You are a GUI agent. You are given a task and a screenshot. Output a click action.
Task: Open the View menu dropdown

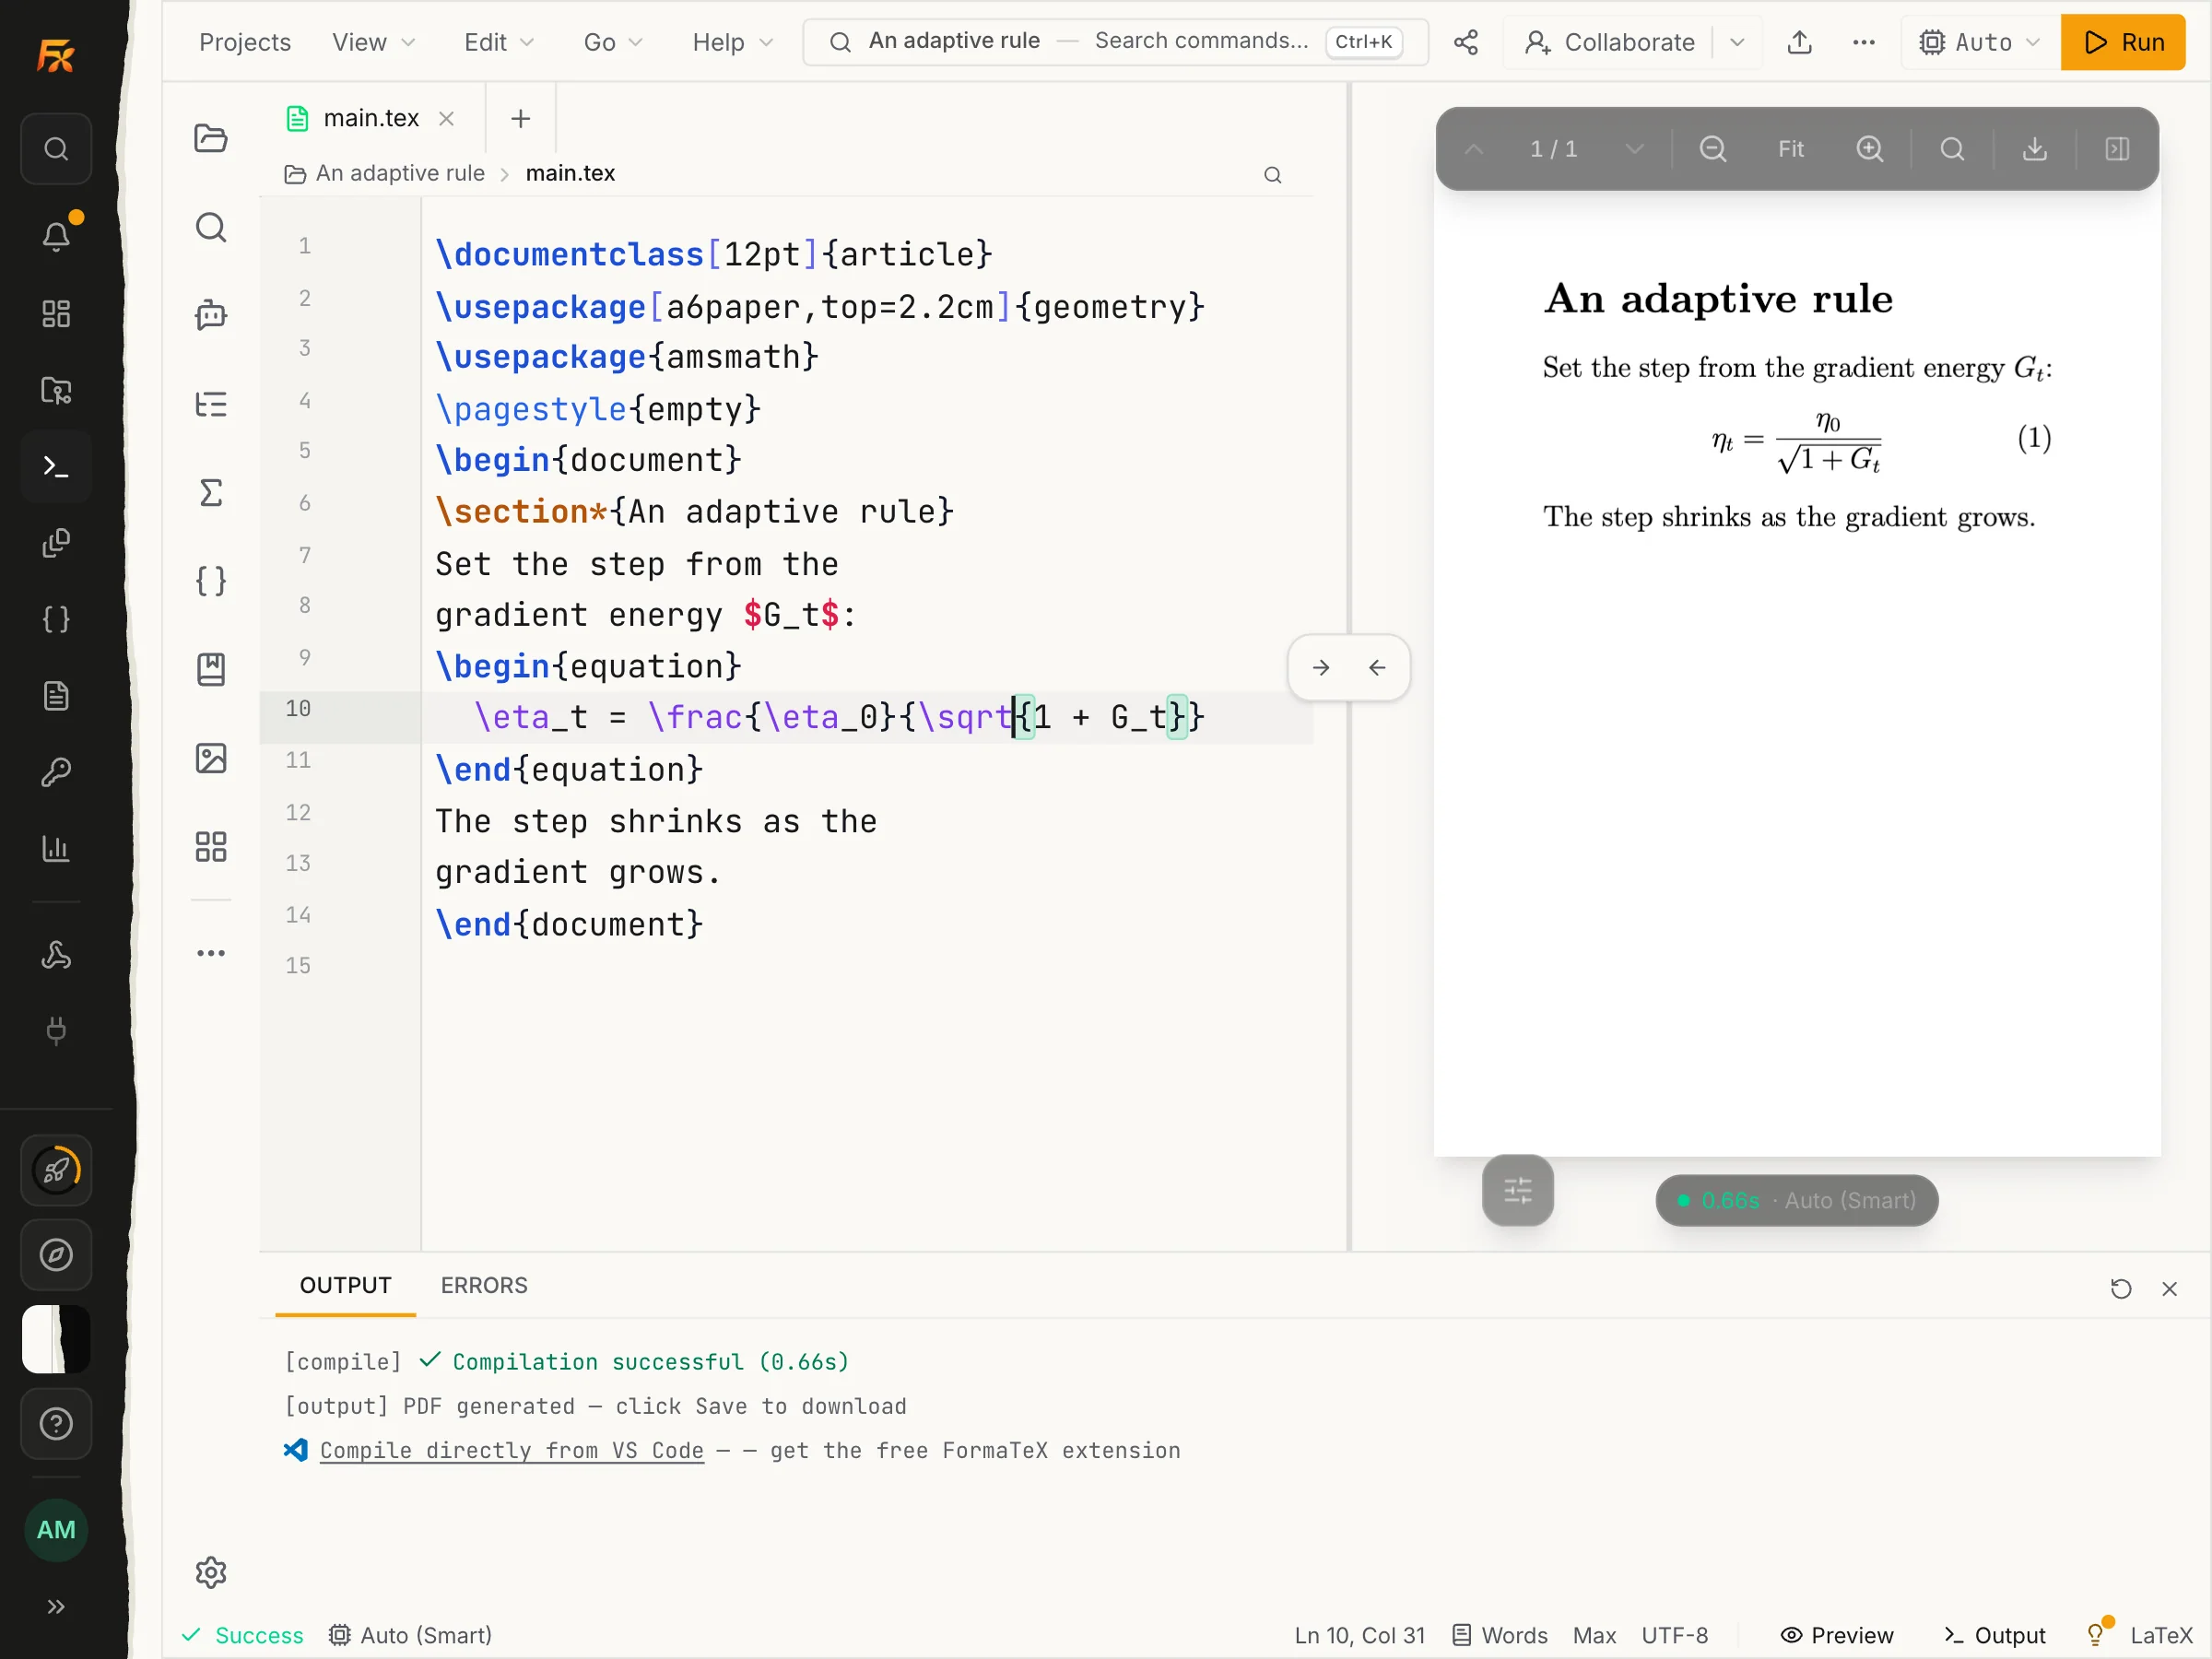point(373,42)
